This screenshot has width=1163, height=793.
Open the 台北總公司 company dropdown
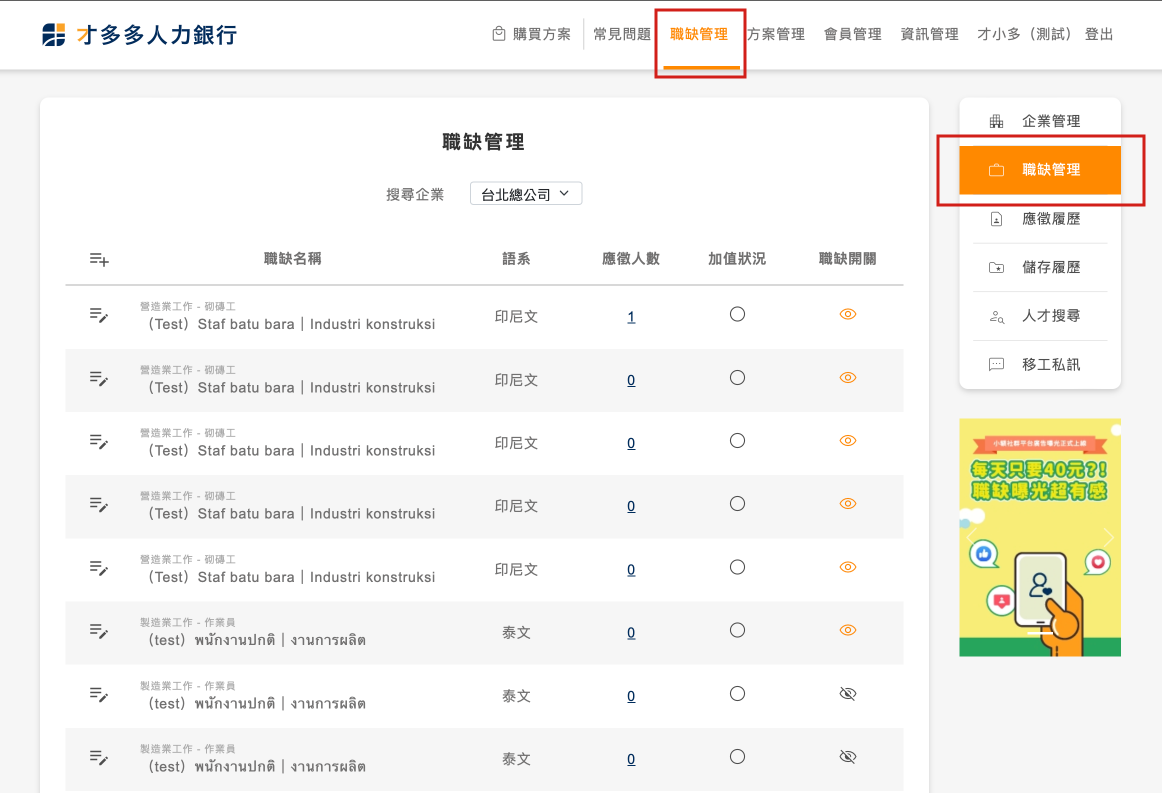[x=526, y=194]
